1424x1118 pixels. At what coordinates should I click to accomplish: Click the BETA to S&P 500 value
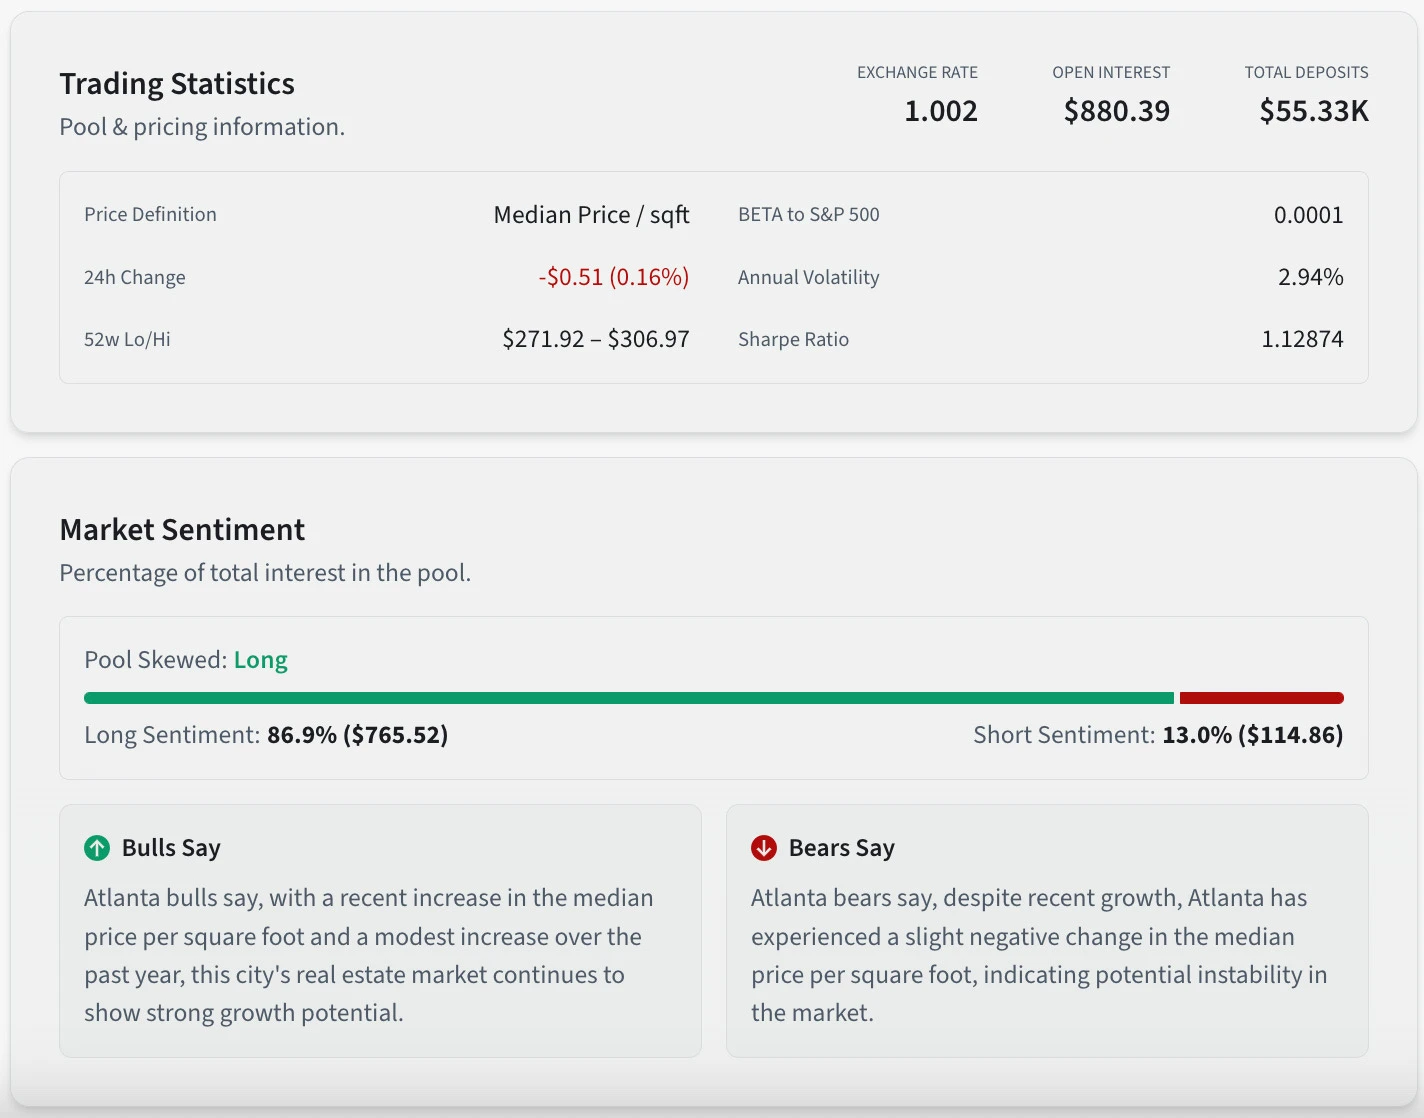coord(1308,215)
